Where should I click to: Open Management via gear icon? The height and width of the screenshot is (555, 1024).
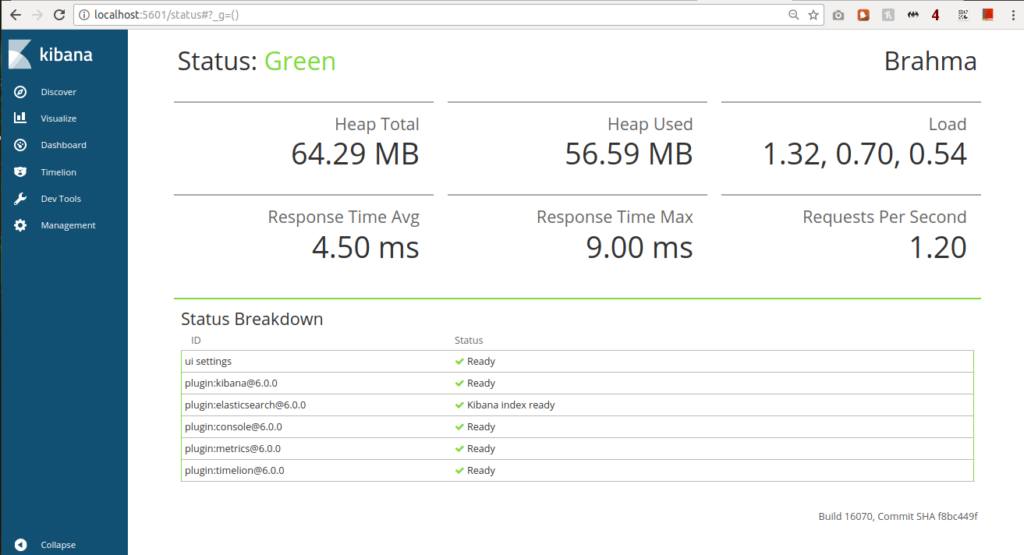20,225
